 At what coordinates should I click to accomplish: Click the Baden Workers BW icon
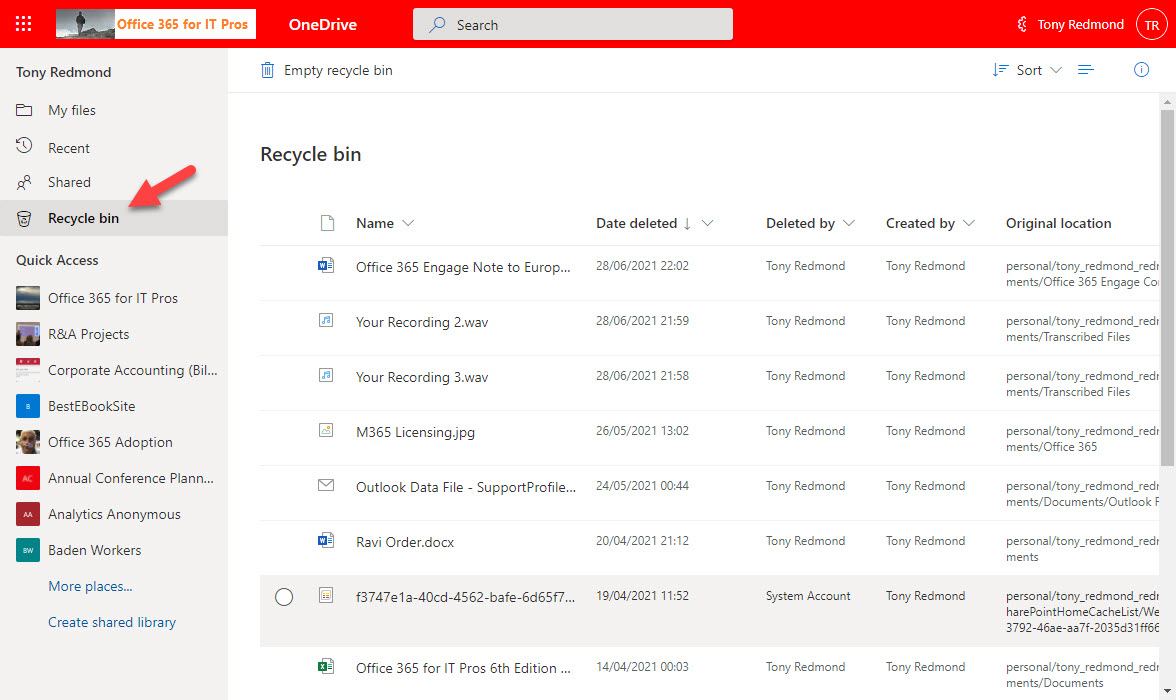pyautogui.click(x=28, y=550)
